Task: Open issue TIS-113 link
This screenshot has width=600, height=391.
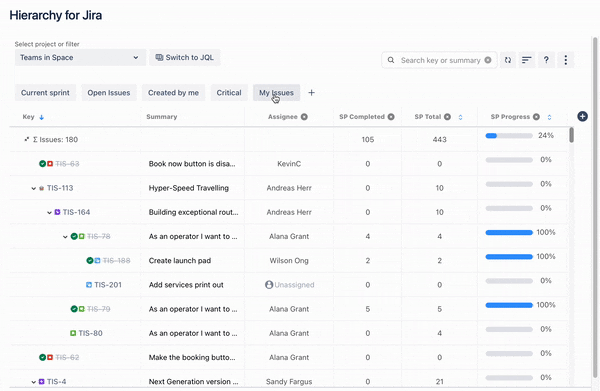Action: coord(60,188)
